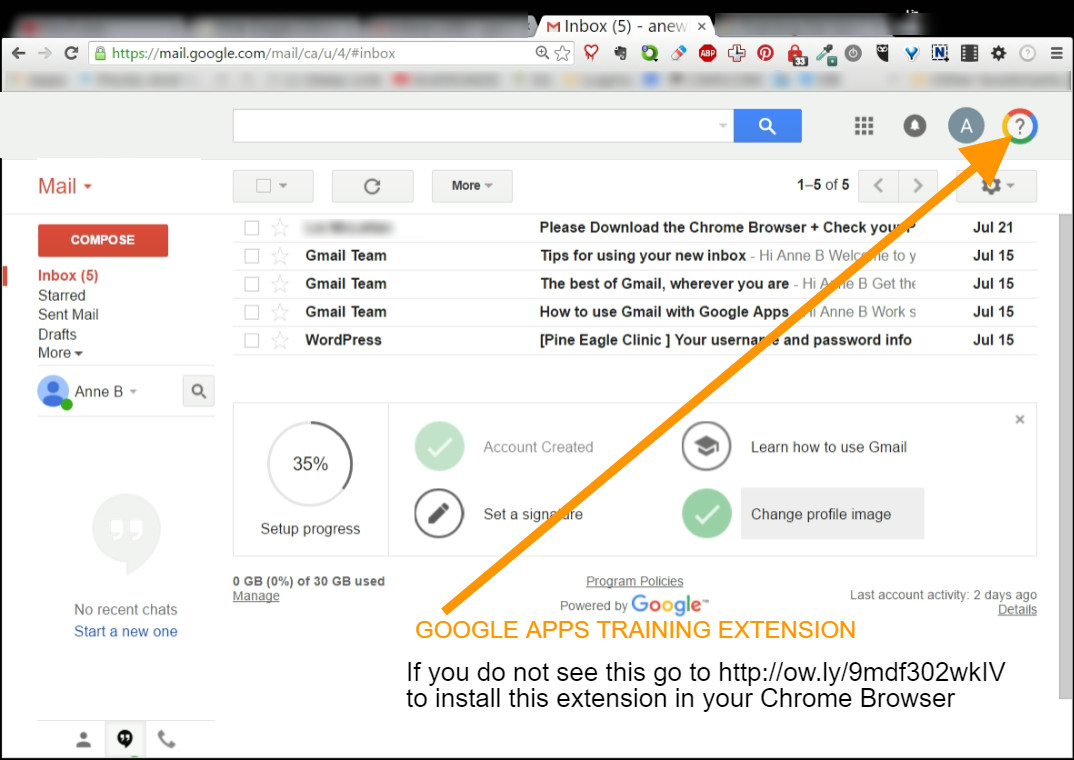Image resolution: width=1074 pixels, height=760 pixels.
Task: Click the pencil Set a signature icon
Action: coord(439,514)
